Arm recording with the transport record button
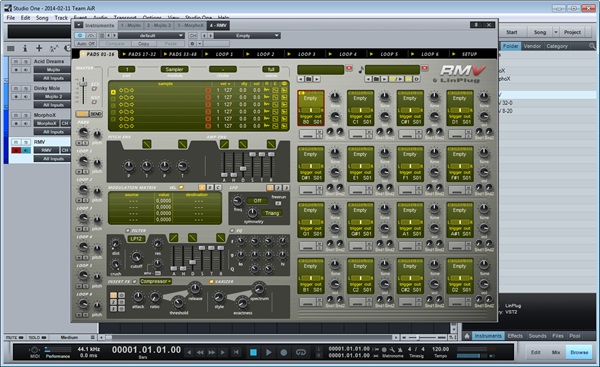The image size is (600, 367). click(284, 352)
